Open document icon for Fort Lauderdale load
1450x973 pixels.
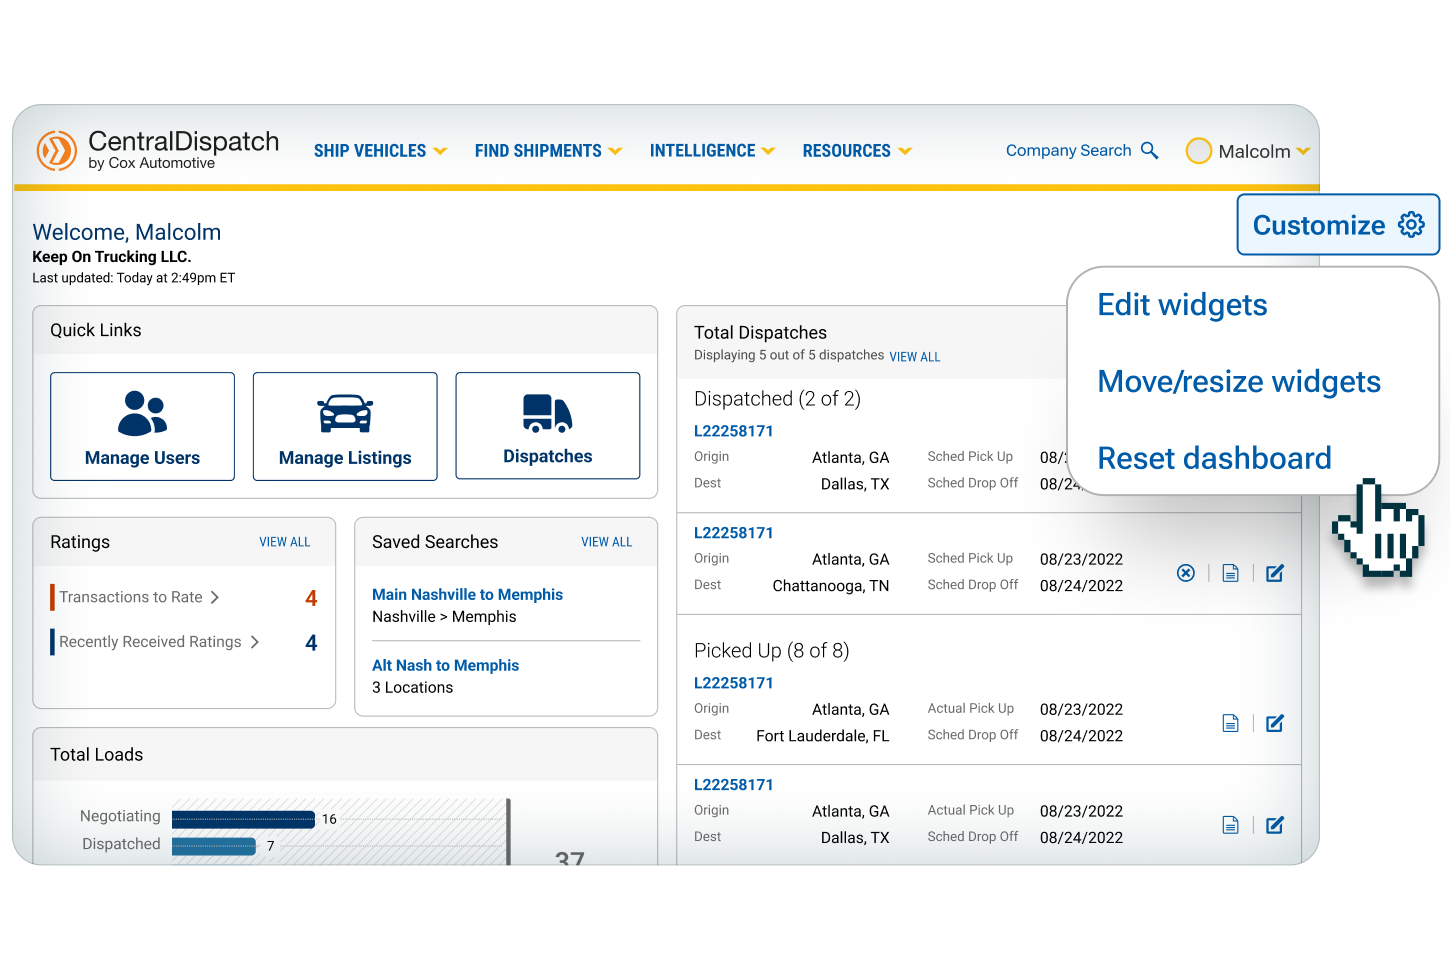click(x=1231, y=723)
